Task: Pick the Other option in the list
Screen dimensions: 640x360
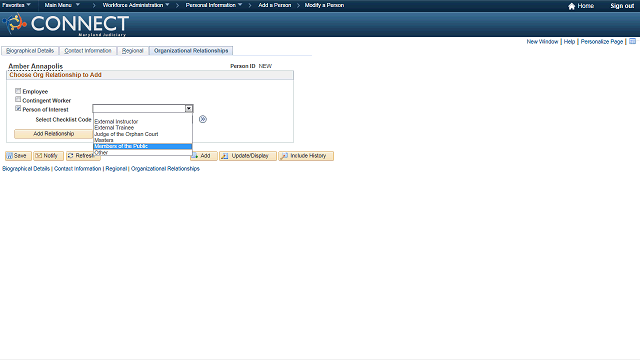Action: pos(142,152)
